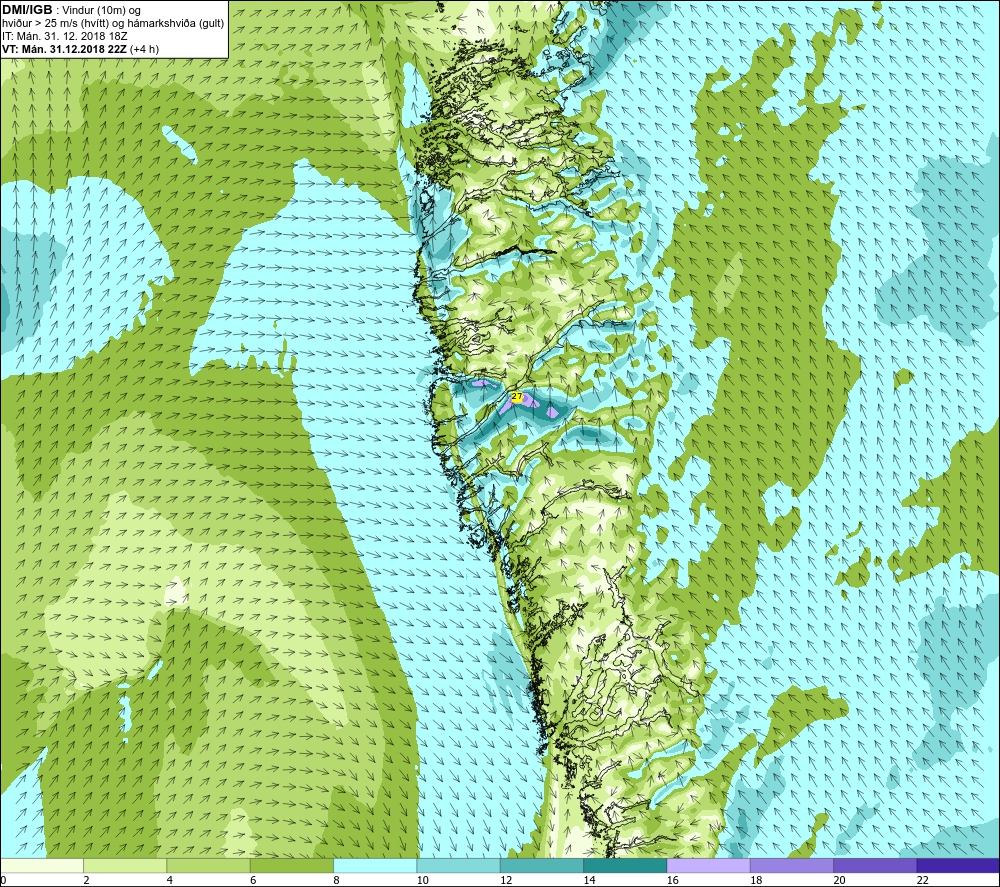Viewport: 1000px width, 887px height.
Task: Click the legend scale label 14
Action: [x=589, y=880]
